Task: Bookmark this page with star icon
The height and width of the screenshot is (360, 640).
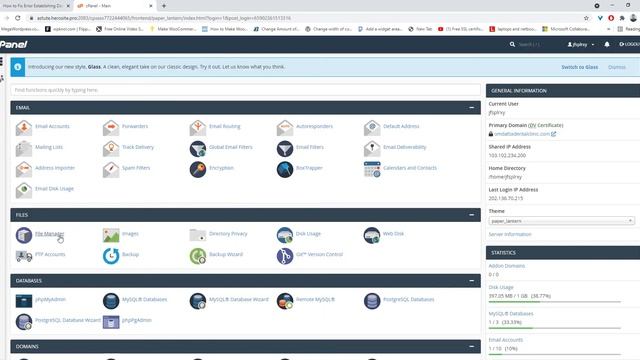Action: (x=586, y=18)
